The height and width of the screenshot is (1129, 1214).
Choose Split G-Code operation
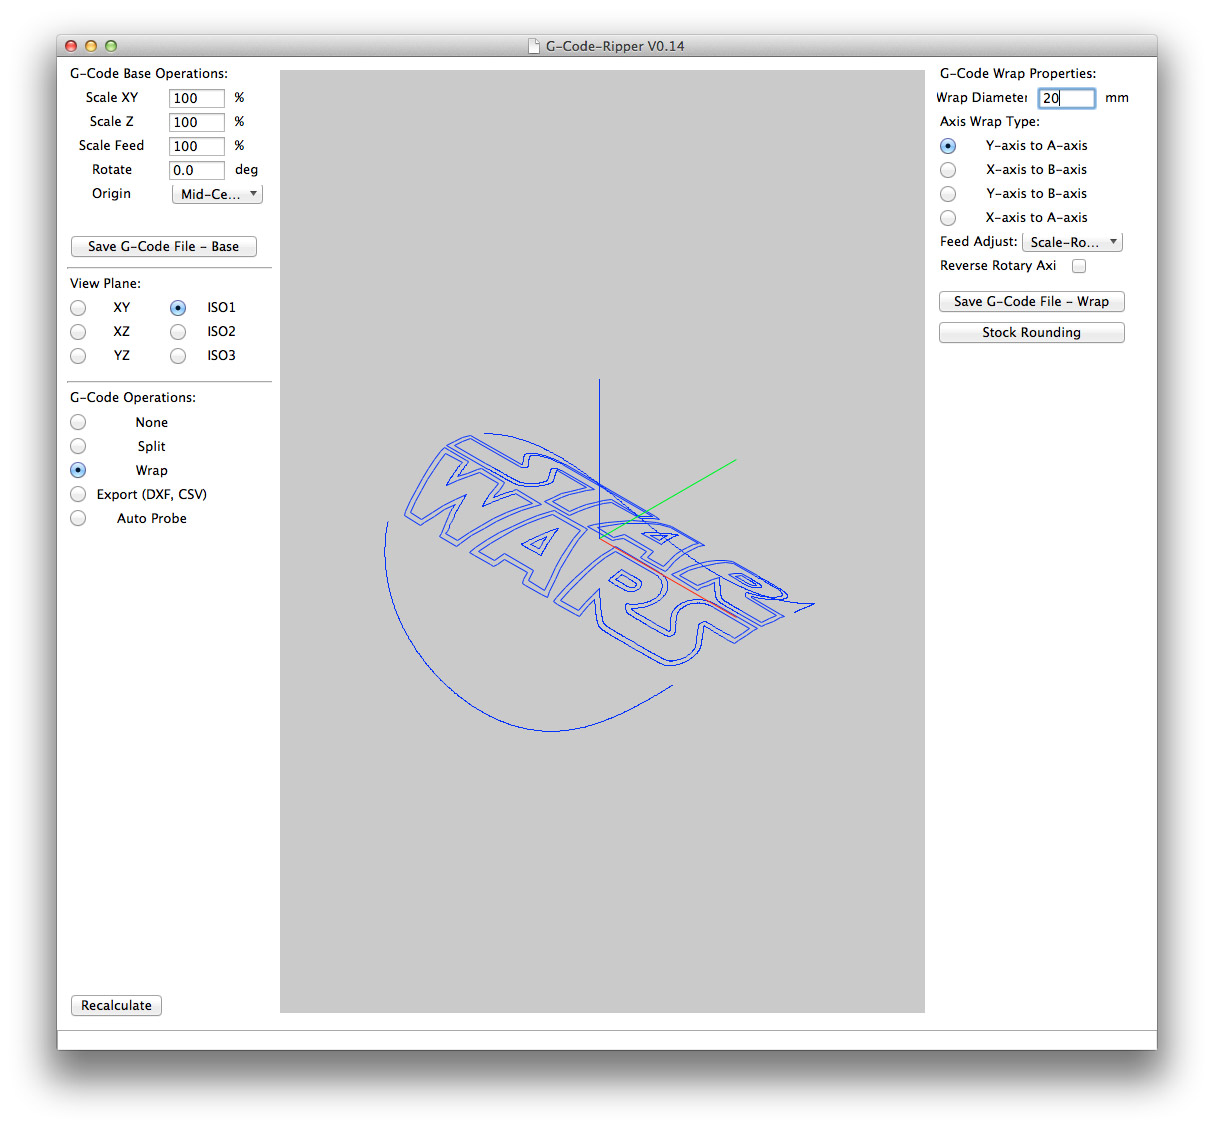[78, 446]
